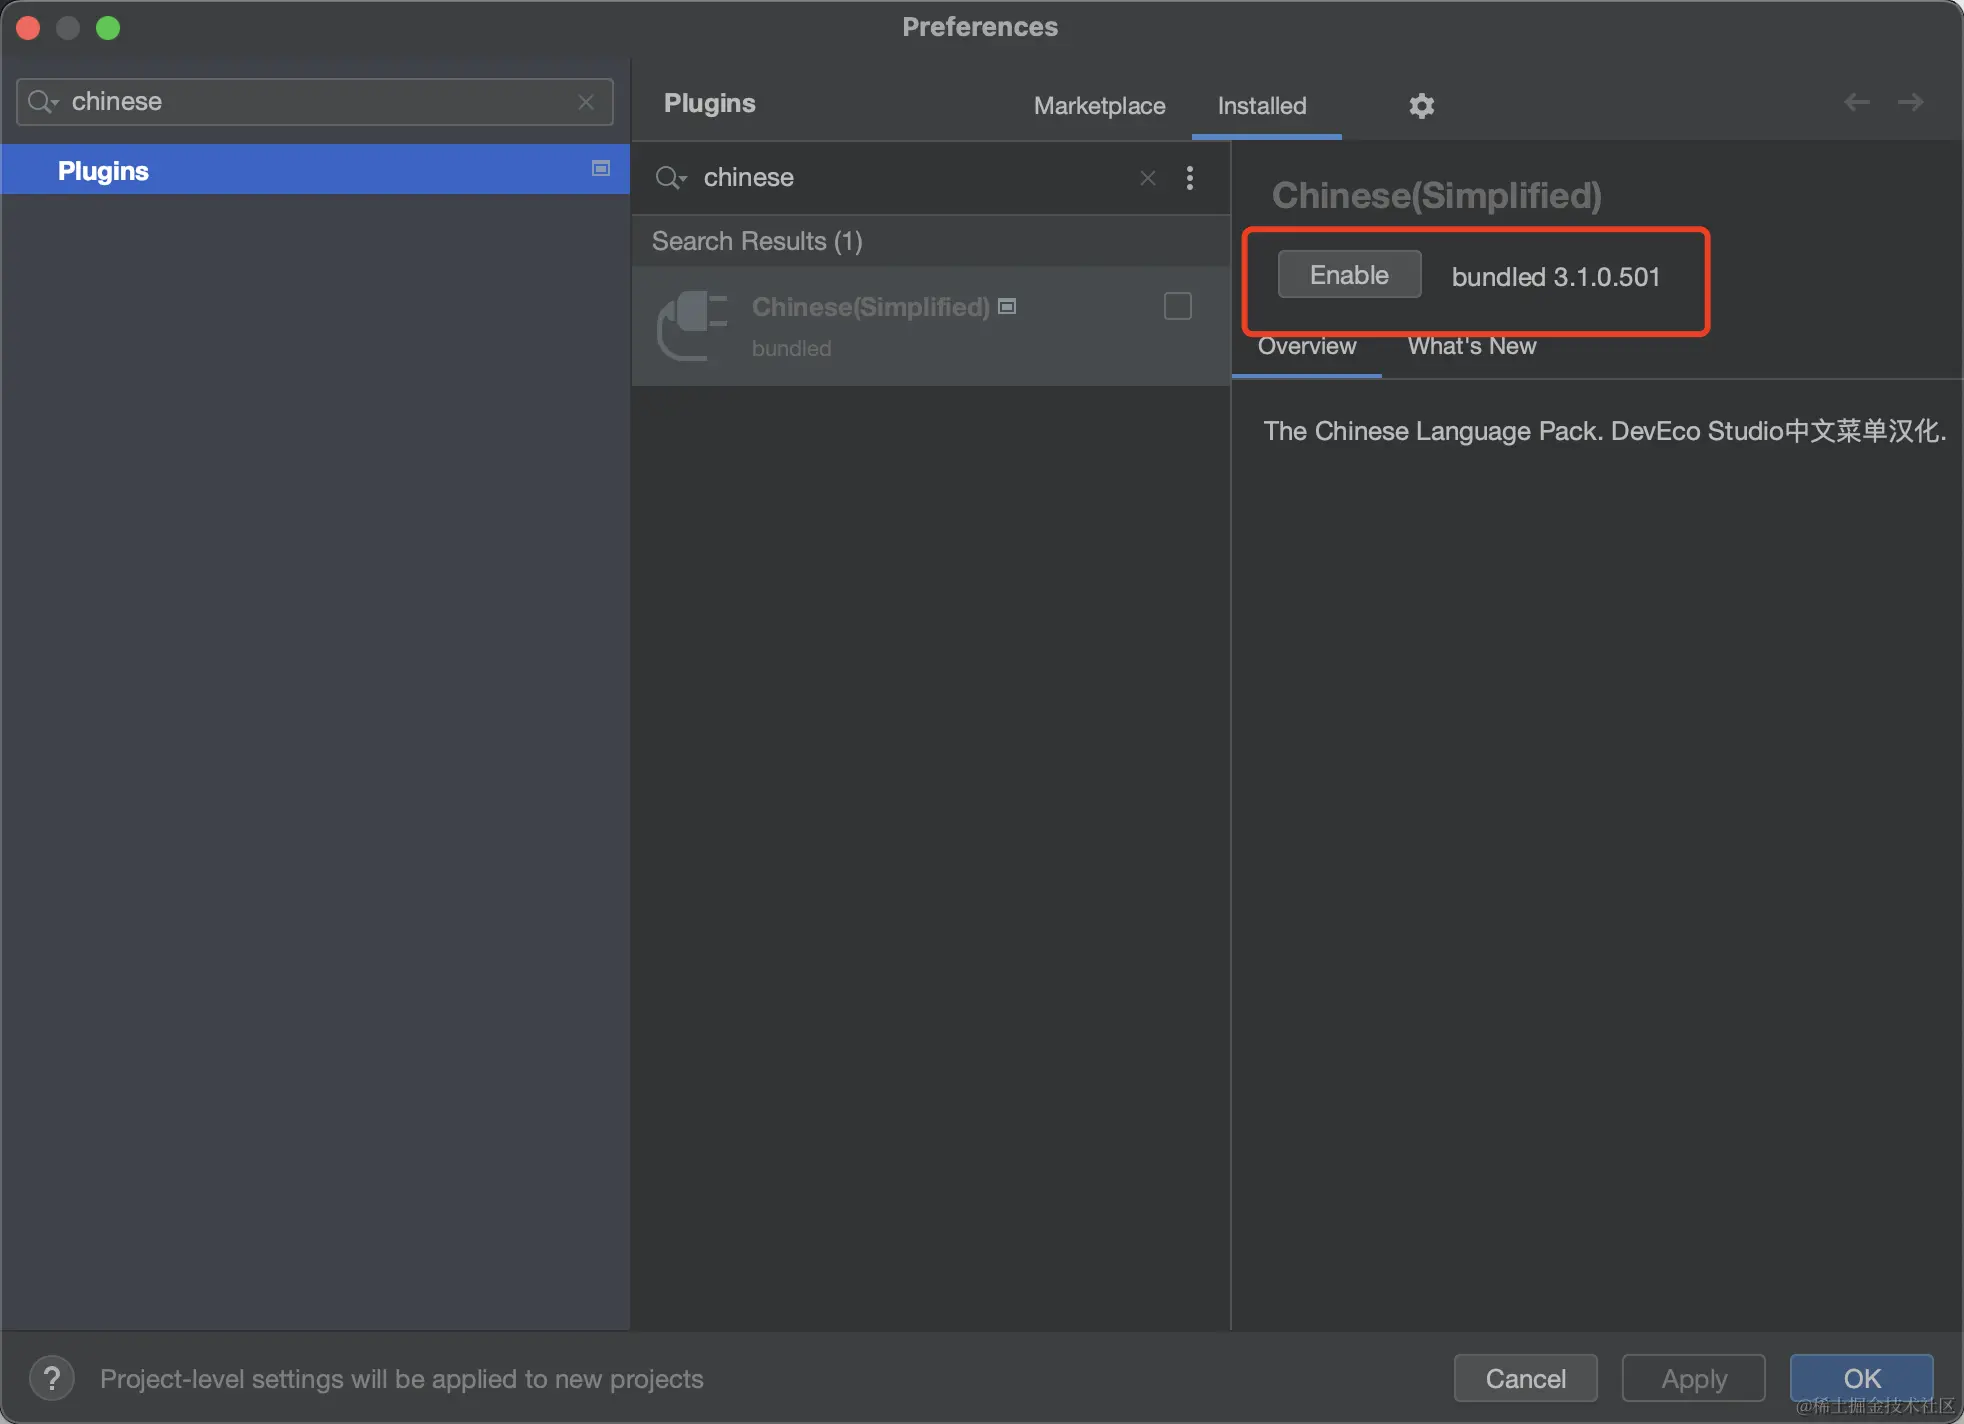Clear the left settings search box

pos(586,102)
